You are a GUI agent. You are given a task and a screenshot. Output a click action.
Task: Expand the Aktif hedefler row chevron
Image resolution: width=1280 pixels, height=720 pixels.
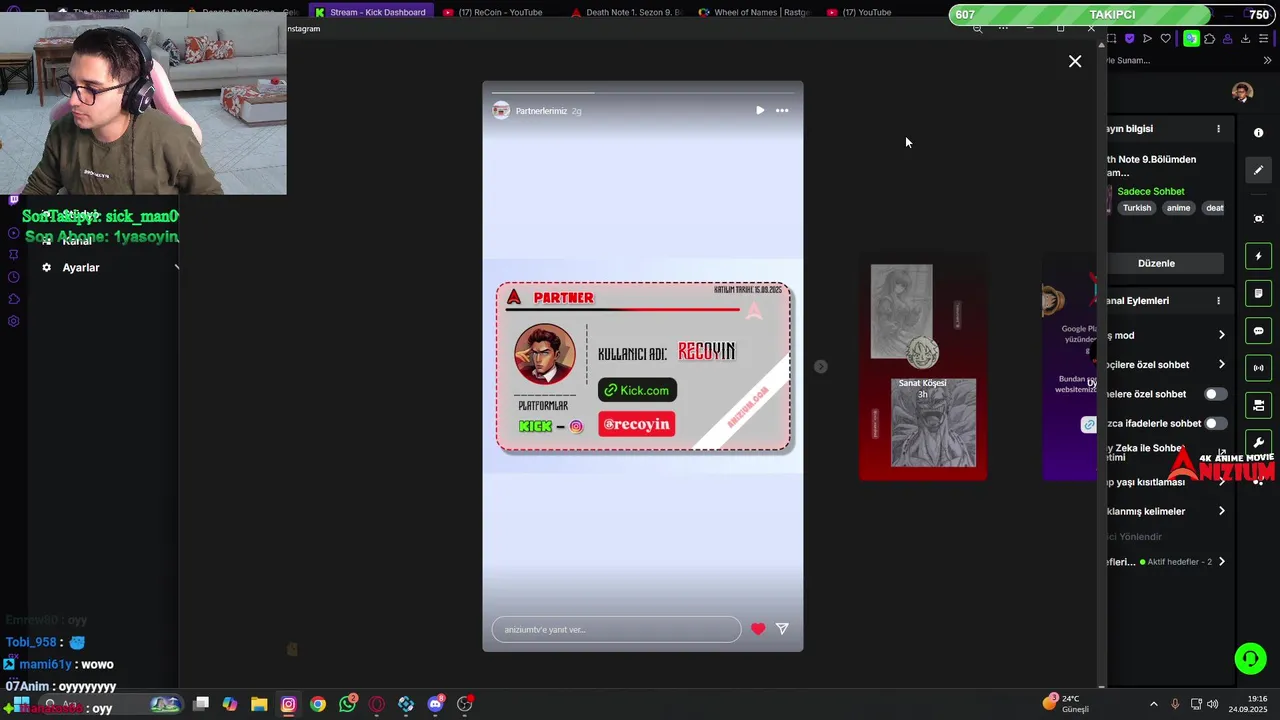[x=1221, y=562]
